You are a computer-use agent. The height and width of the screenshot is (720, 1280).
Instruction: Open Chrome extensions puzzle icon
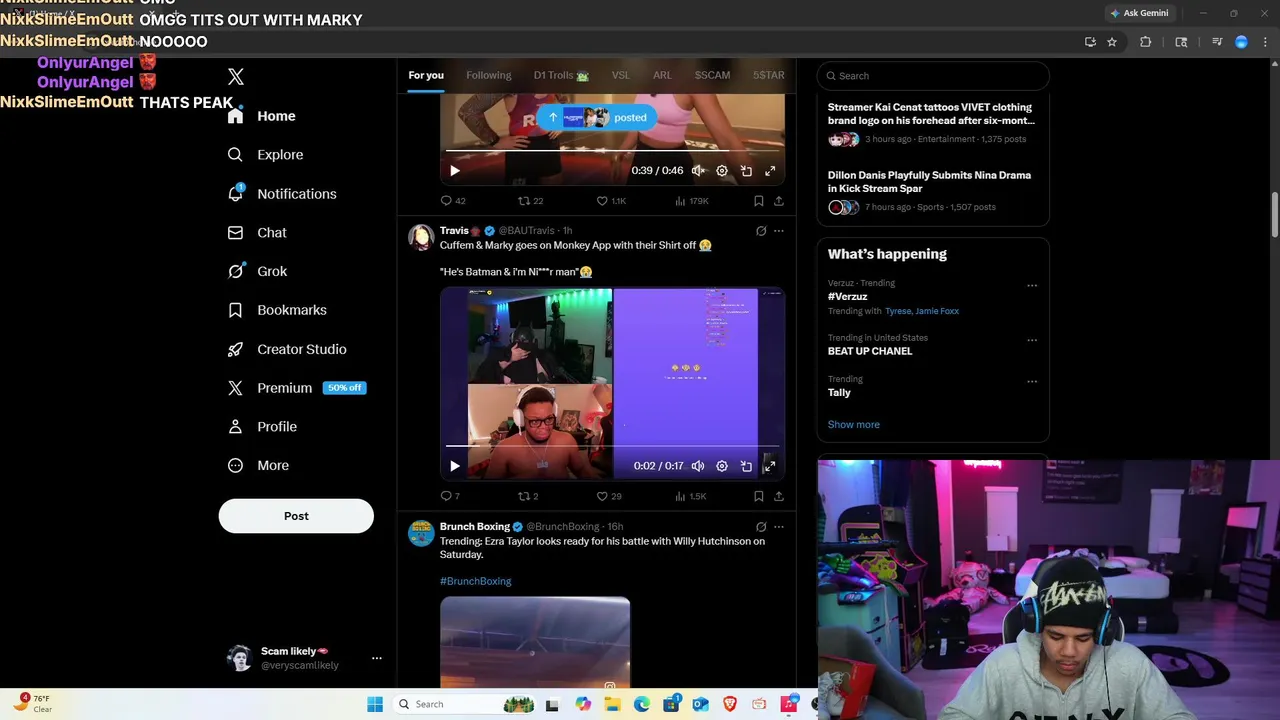point(1146,42)
